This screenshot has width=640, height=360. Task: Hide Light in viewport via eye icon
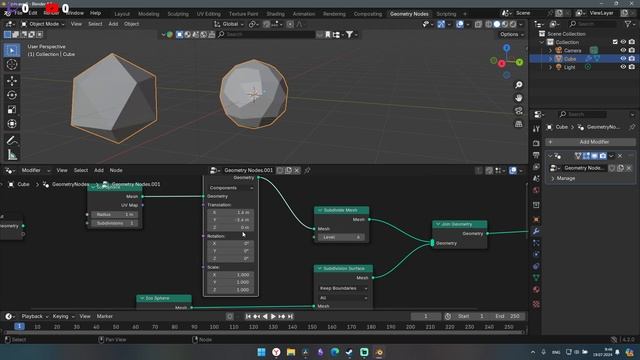[623, 67]
